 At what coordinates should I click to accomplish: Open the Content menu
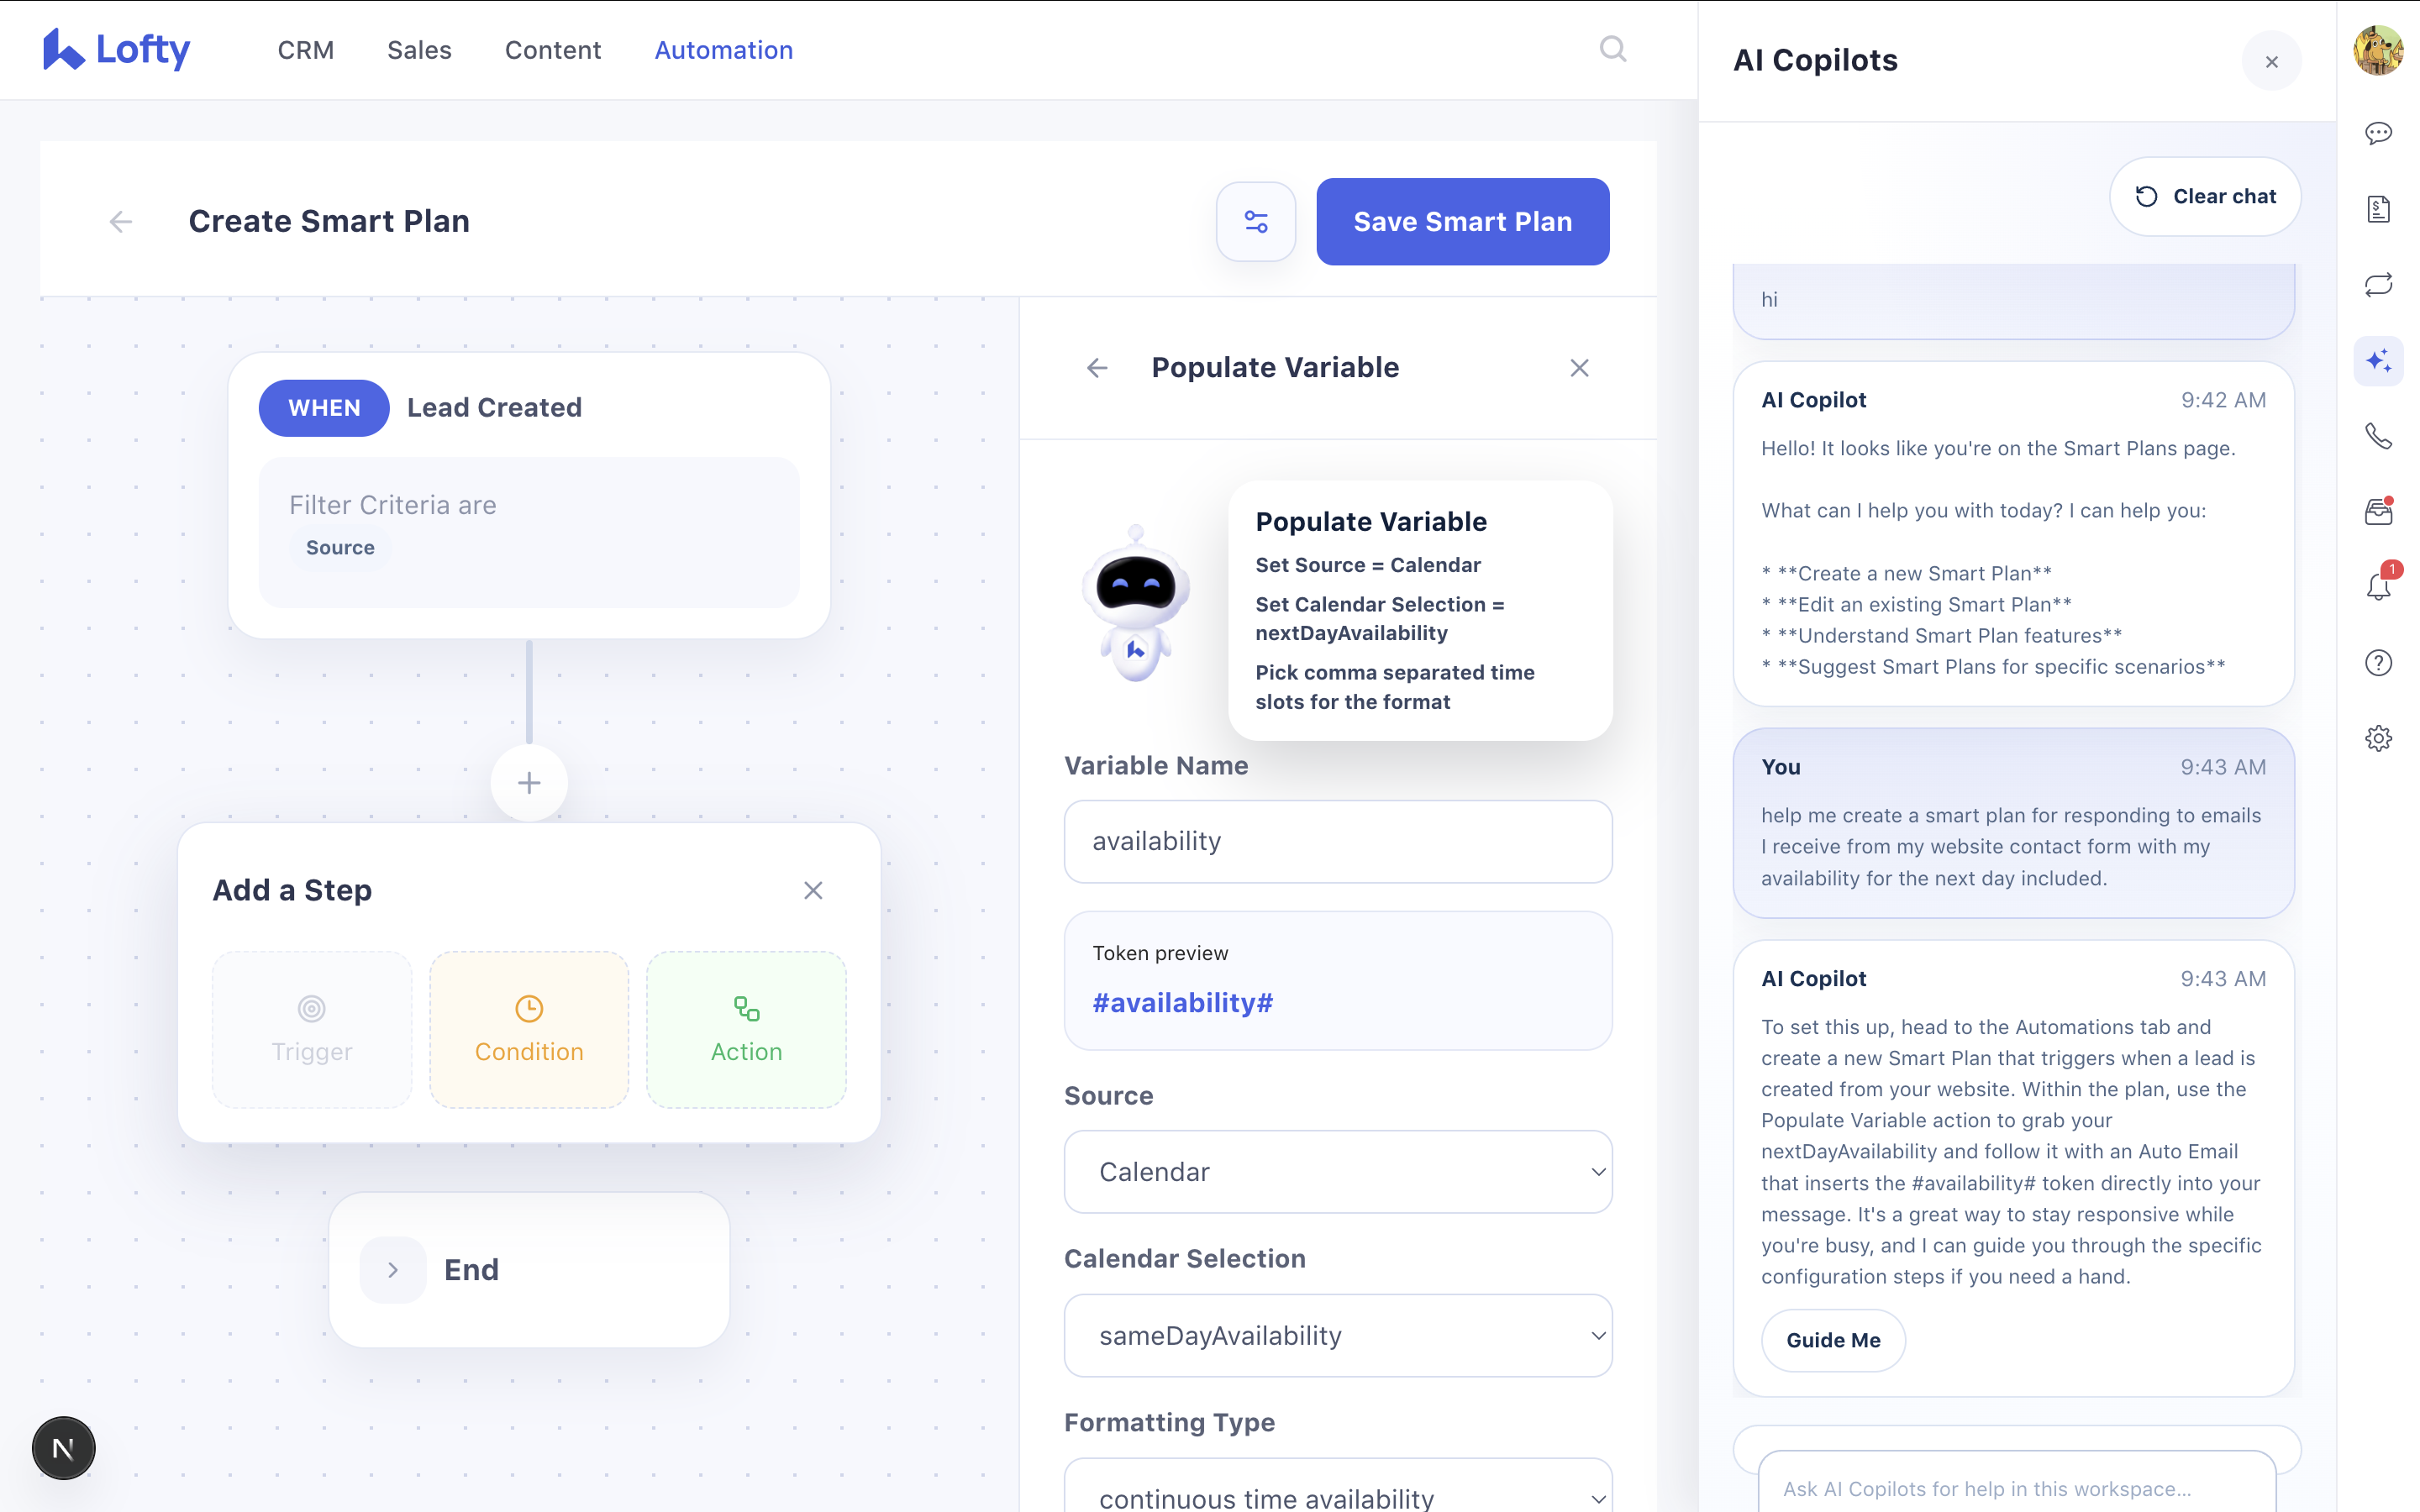[x=552, y=50]
